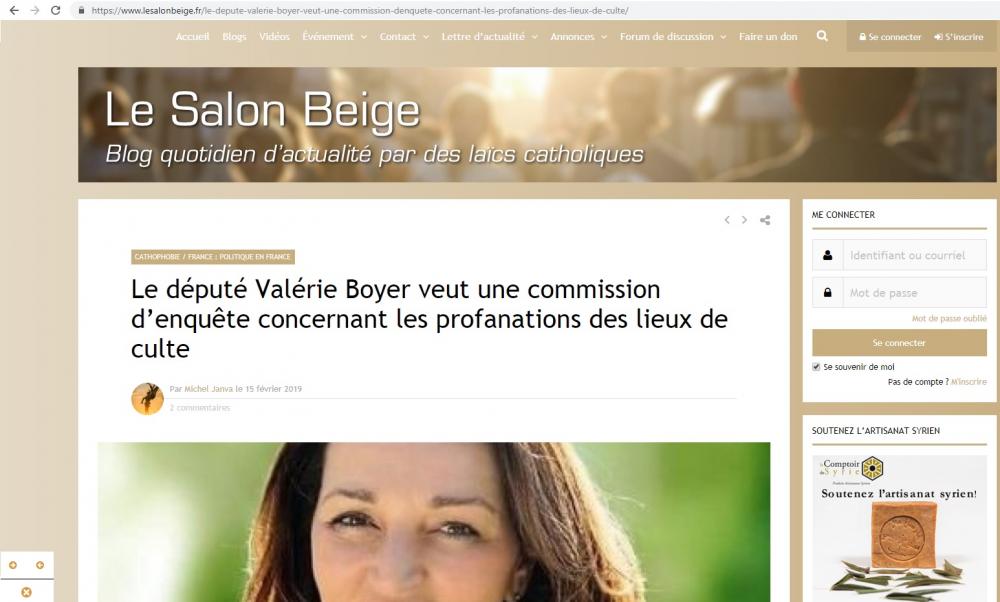Open the Vidéos menu item
Image resolution: width=1000 pixels, height=602 pixels.
coord(274,36)
